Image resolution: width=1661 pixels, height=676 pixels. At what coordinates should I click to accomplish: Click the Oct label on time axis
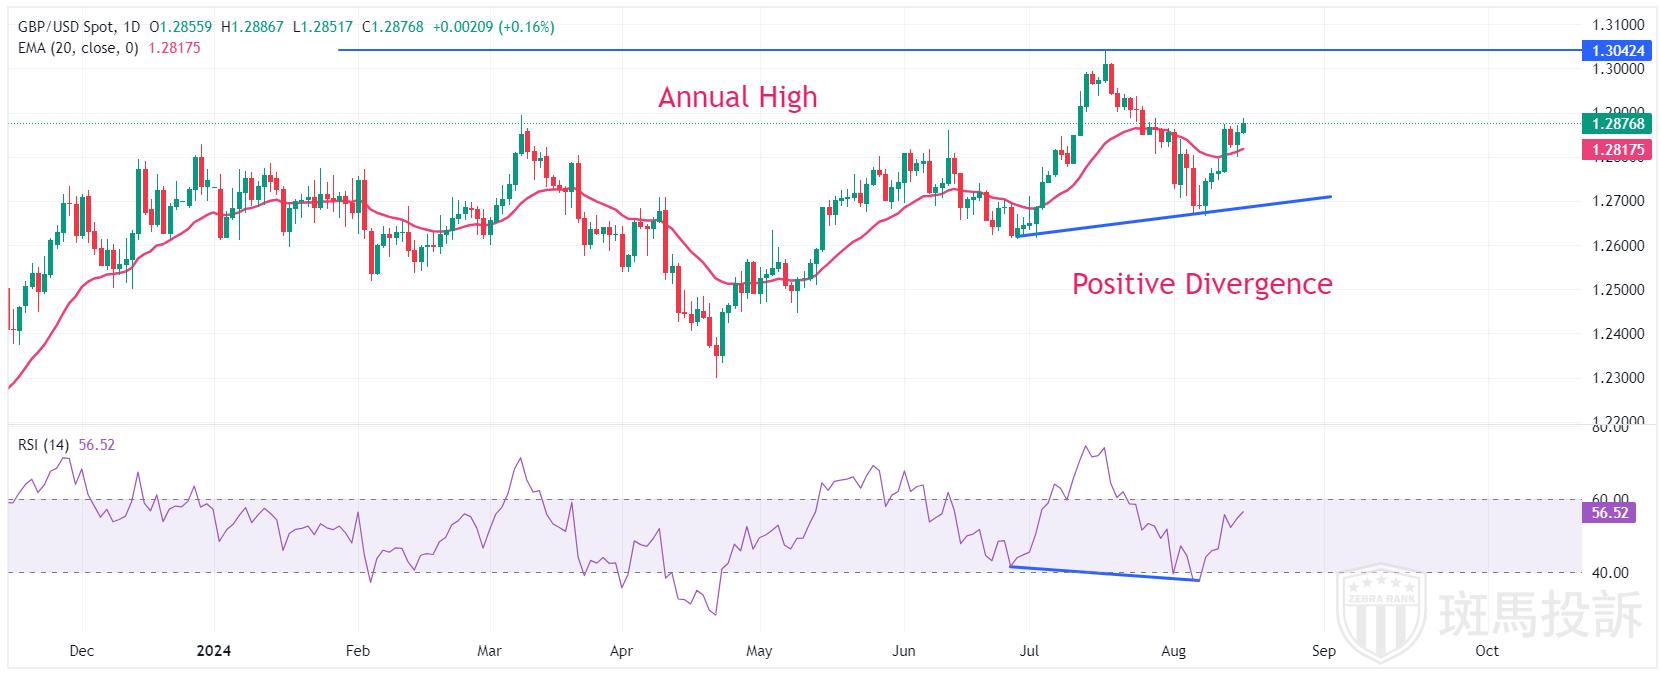pos(1486,651)
